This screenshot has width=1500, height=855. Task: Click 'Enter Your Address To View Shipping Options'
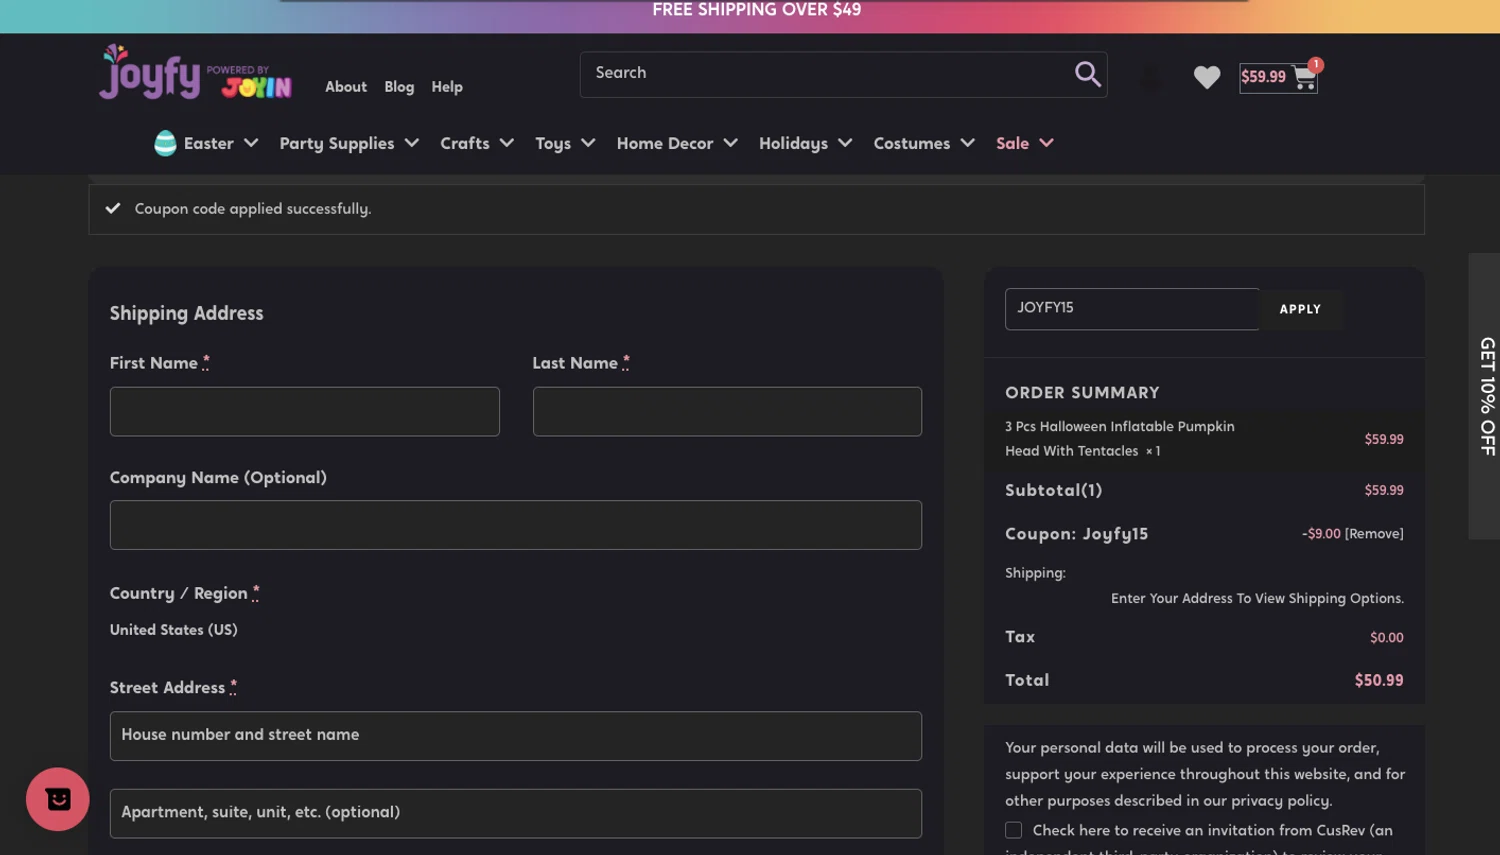pos(1257,598)
